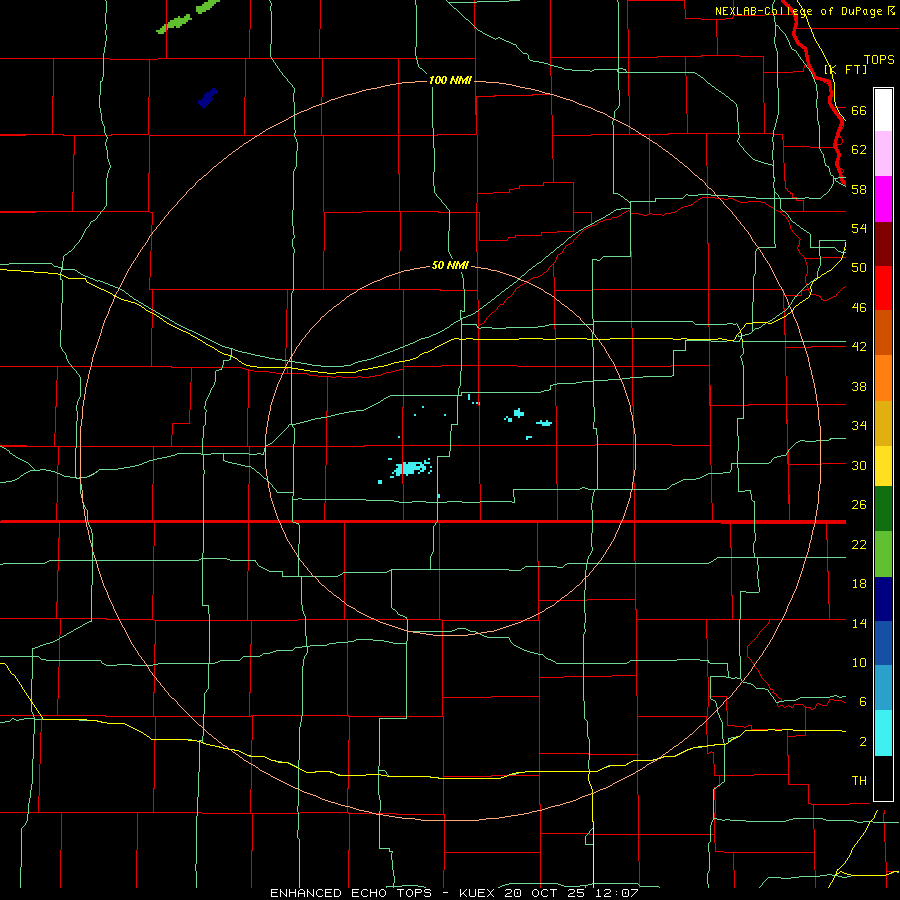Click the "TOPS" legend heading
900x900 pixels.
[x=879, y=59]
